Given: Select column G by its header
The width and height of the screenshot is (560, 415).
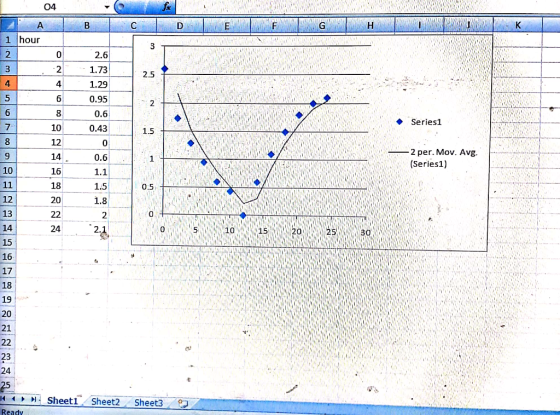Looking at the screenshot, I should point(322,26).
